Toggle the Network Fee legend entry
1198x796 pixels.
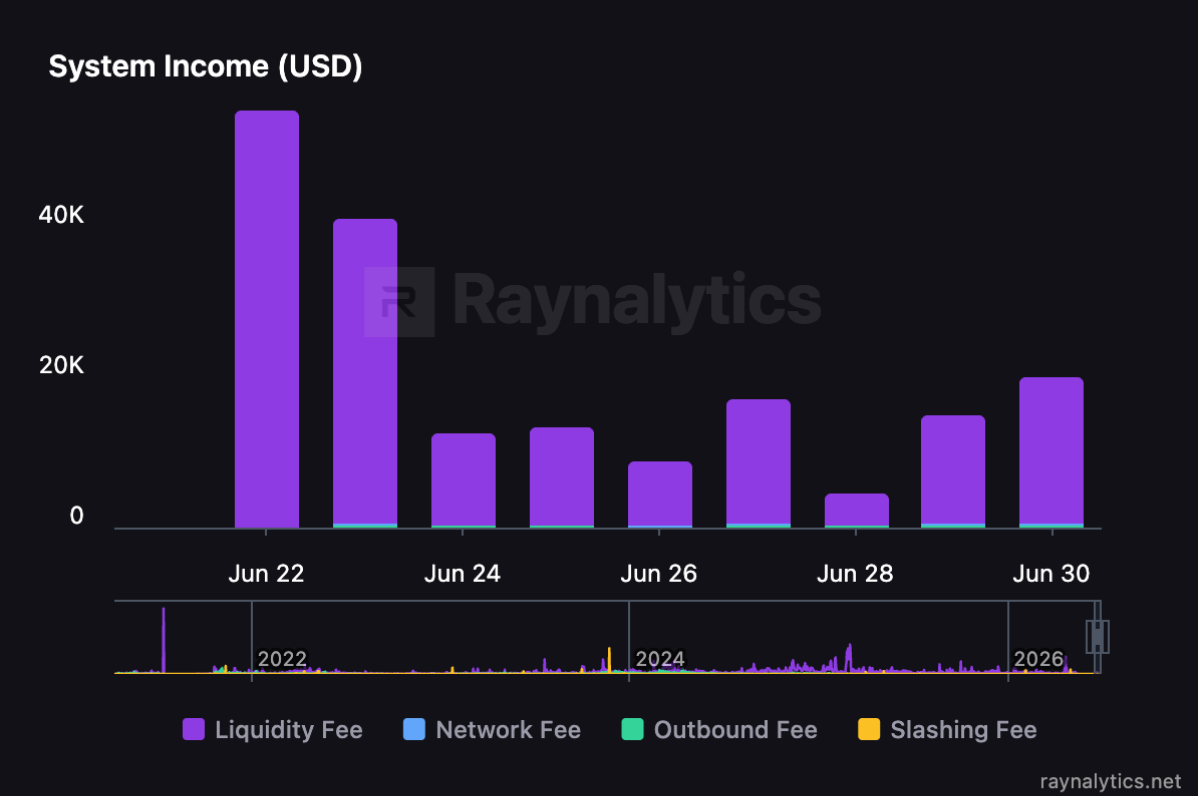click(492, 730)
